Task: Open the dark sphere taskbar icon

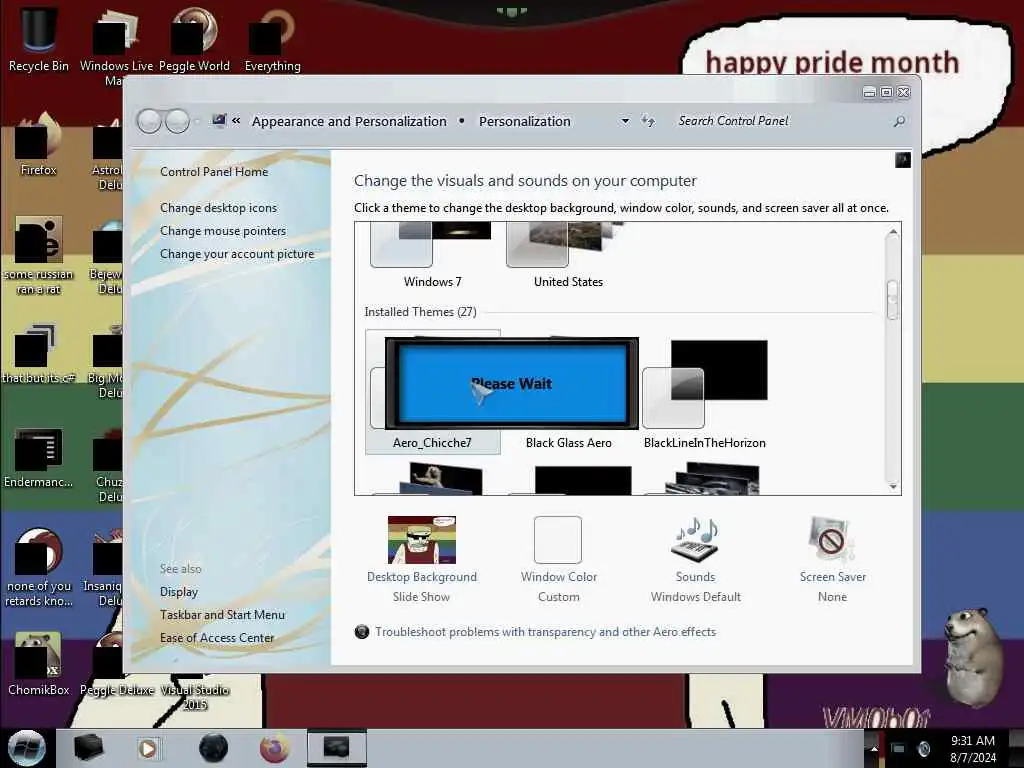Action: coord(213,748)
